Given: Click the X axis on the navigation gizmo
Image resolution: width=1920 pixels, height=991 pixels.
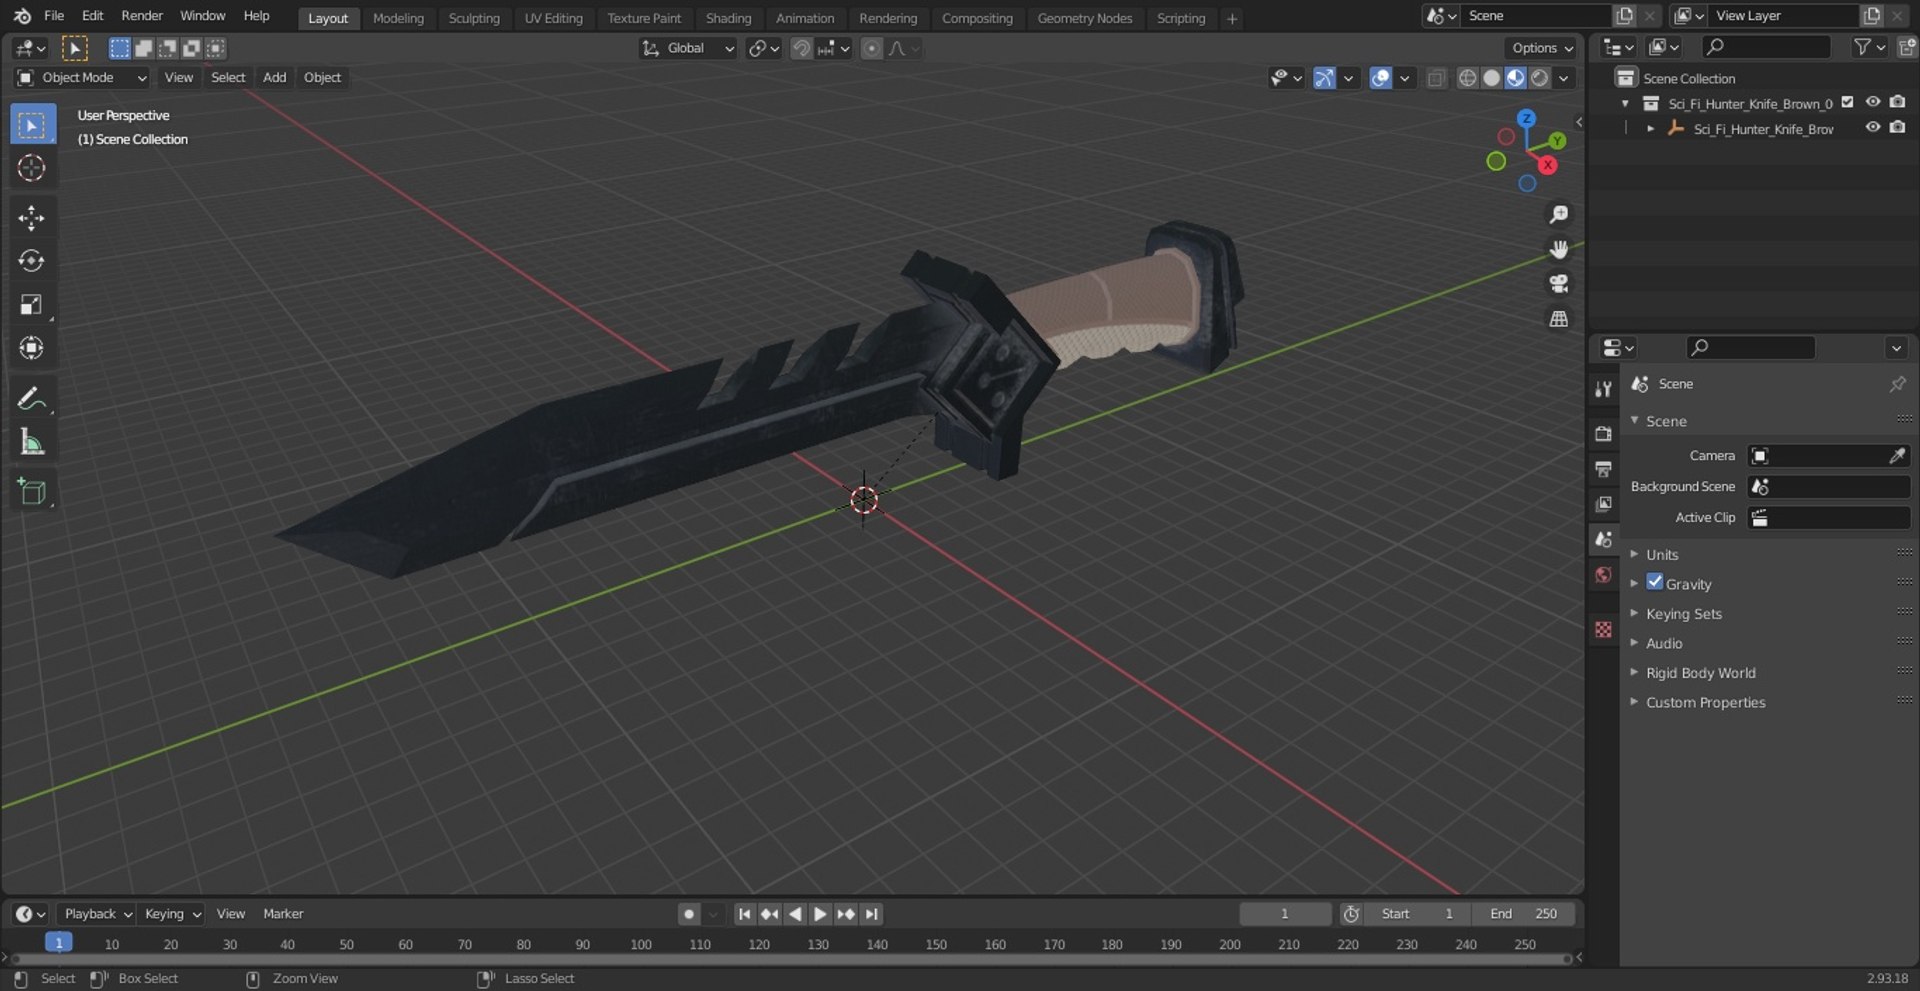Looking at the screenshot, I should coord(1548,165).
